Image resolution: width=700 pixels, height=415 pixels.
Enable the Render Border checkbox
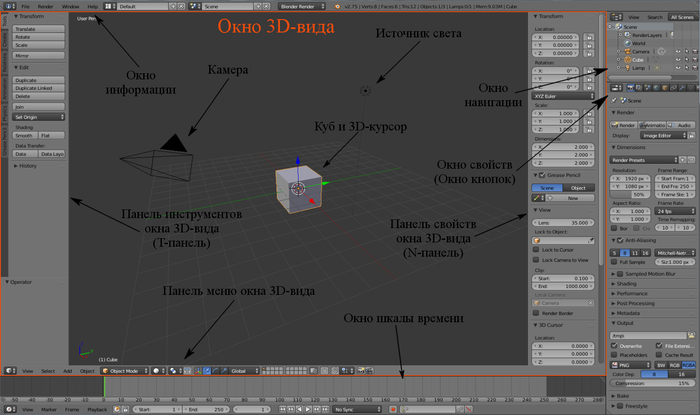[536, 313]
